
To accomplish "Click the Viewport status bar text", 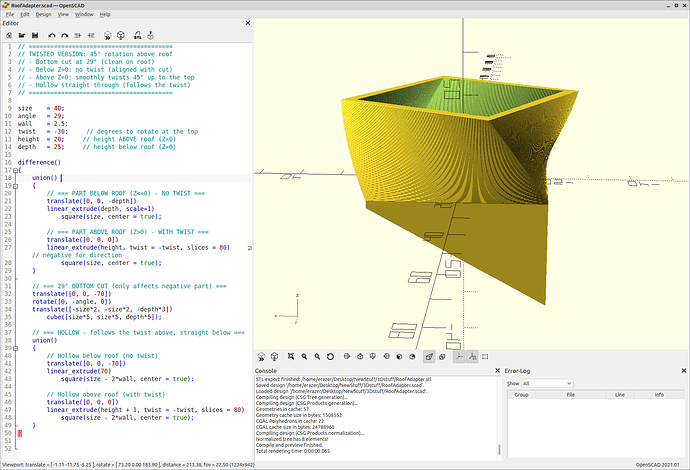I will click(x=128, y=465).
